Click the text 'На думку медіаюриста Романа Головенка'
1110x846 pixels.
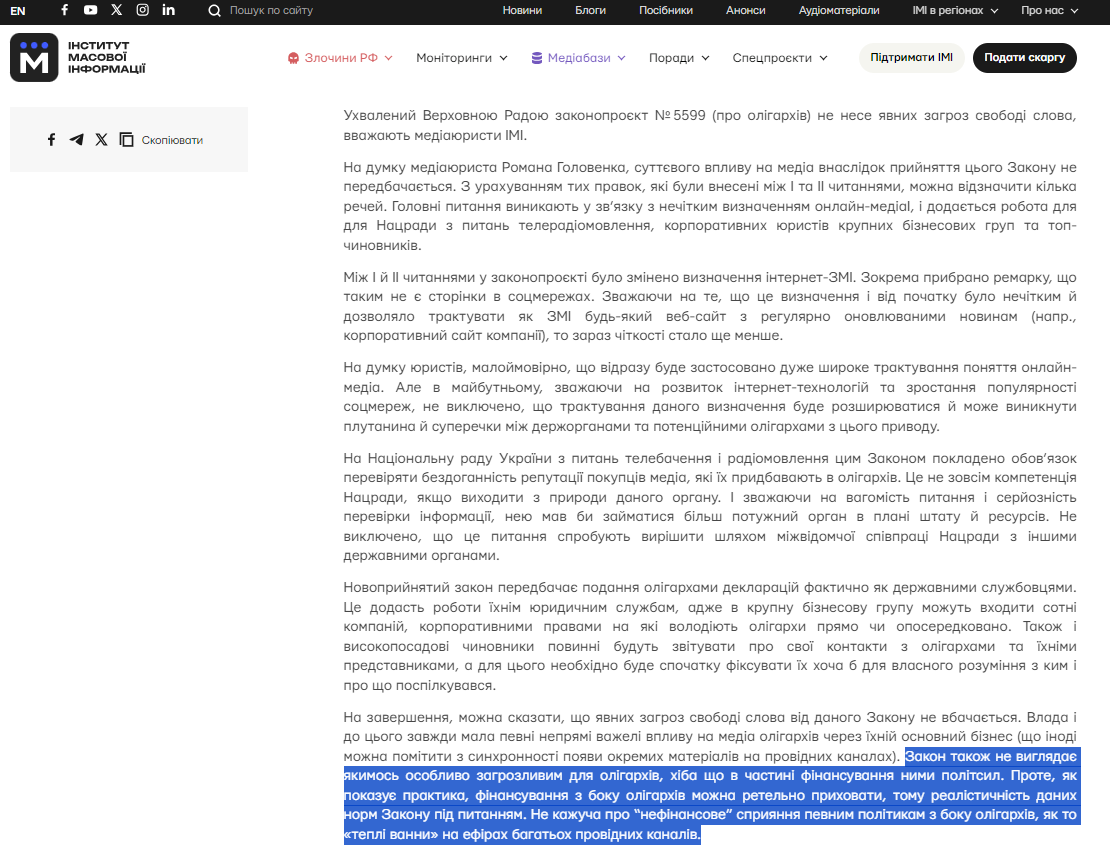tap(485, 167)
